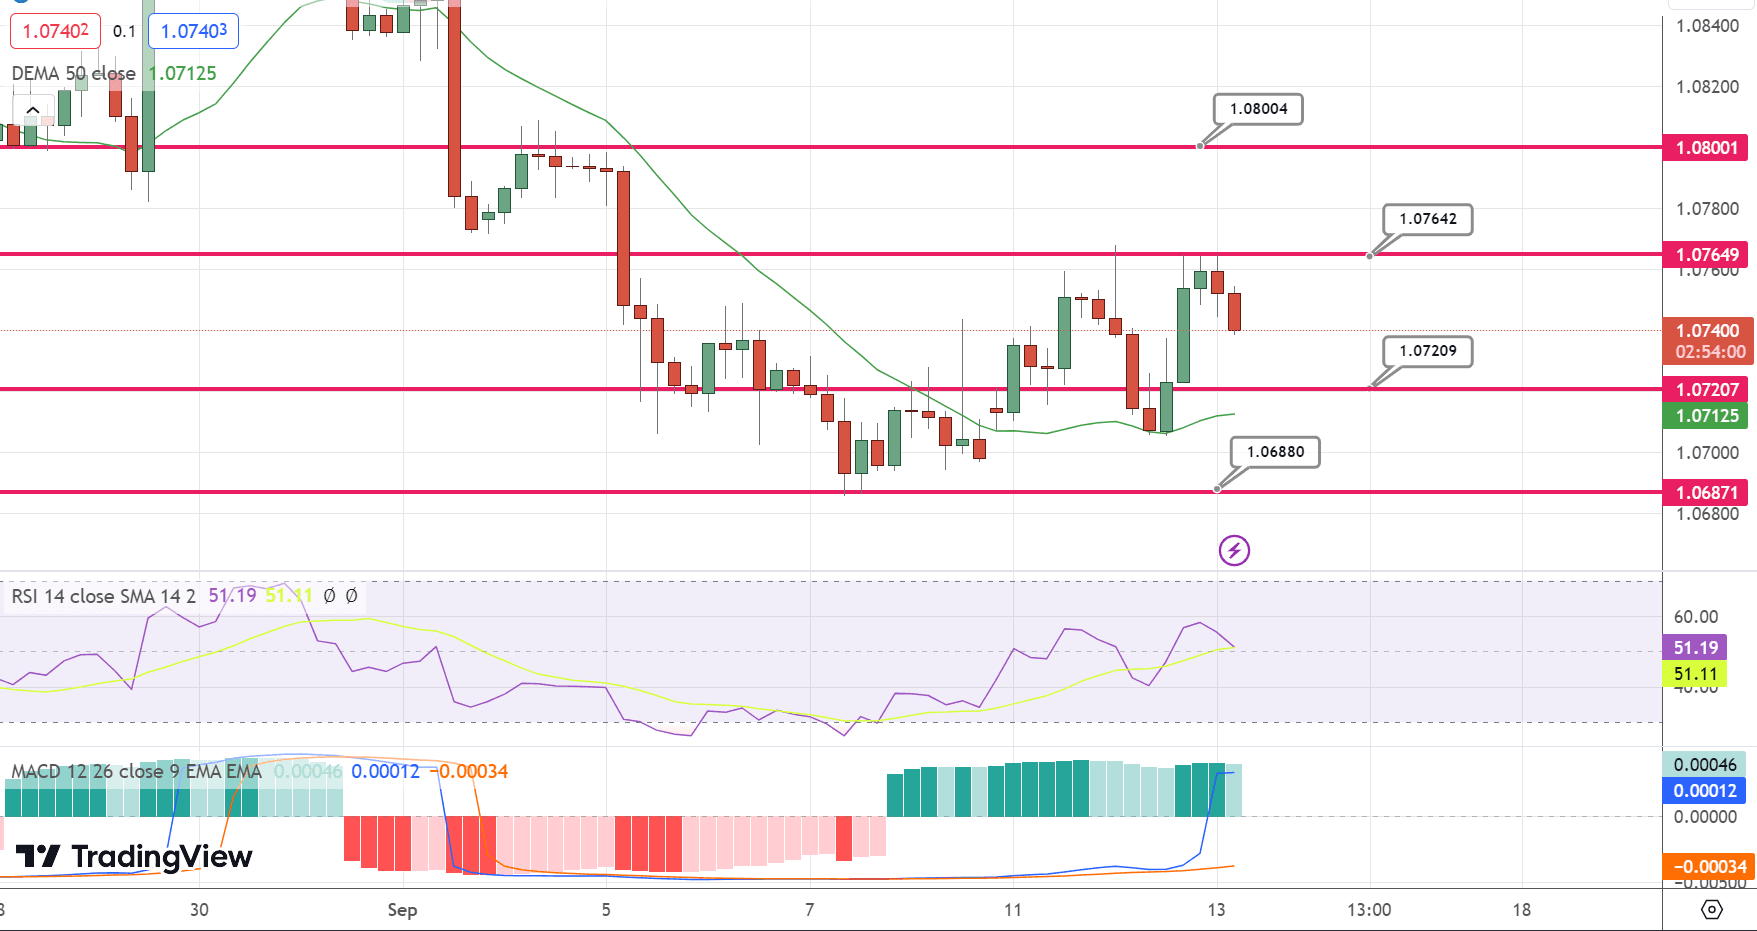Click the 1.07209 price callout

pos(1428,351)
